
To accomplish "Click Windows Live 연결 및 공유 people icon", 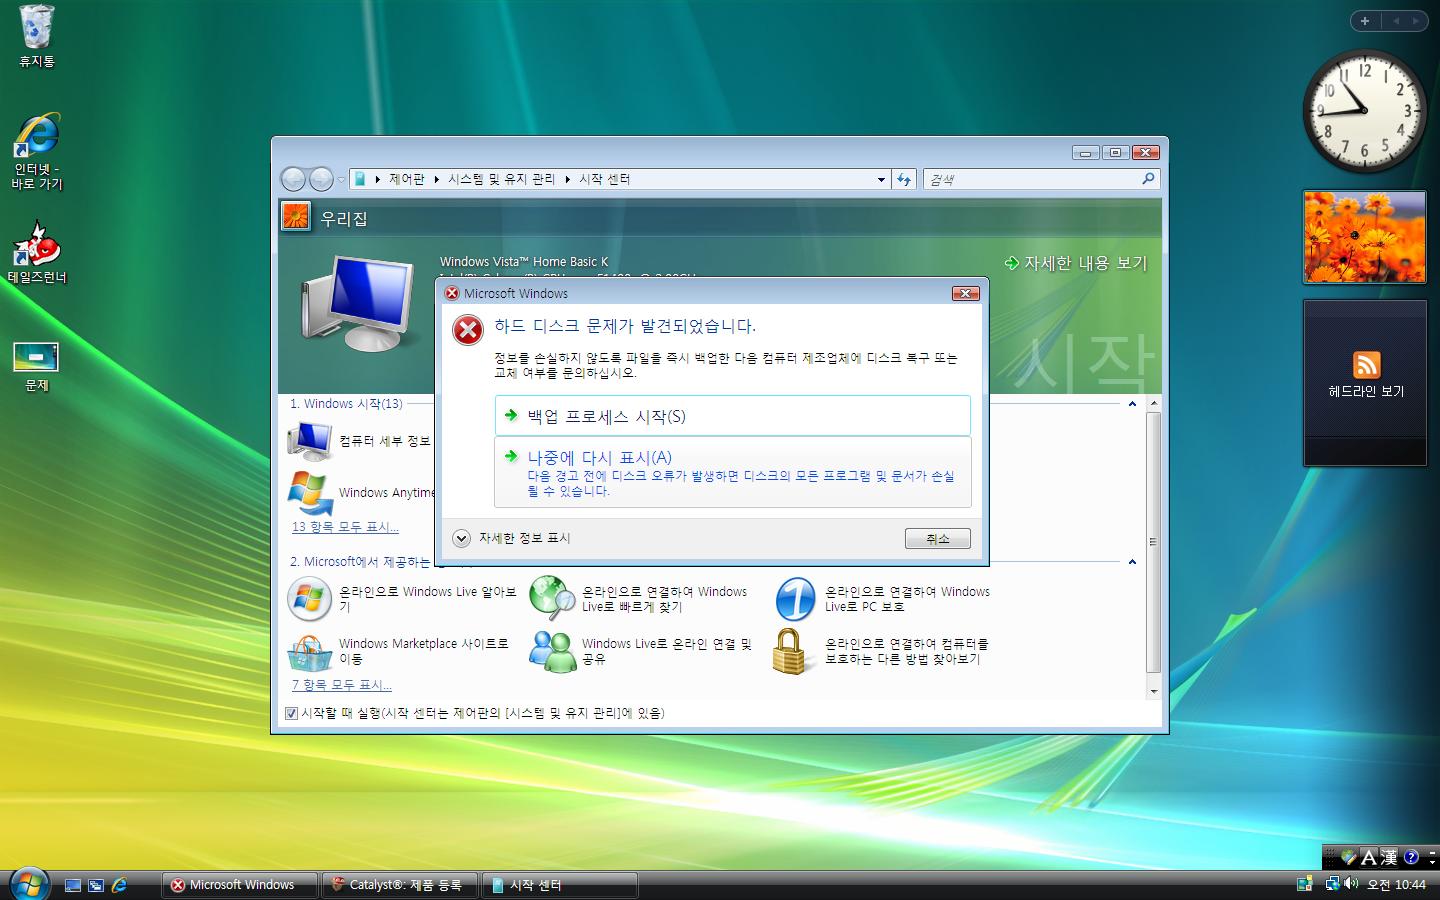I will click(553, 651).
